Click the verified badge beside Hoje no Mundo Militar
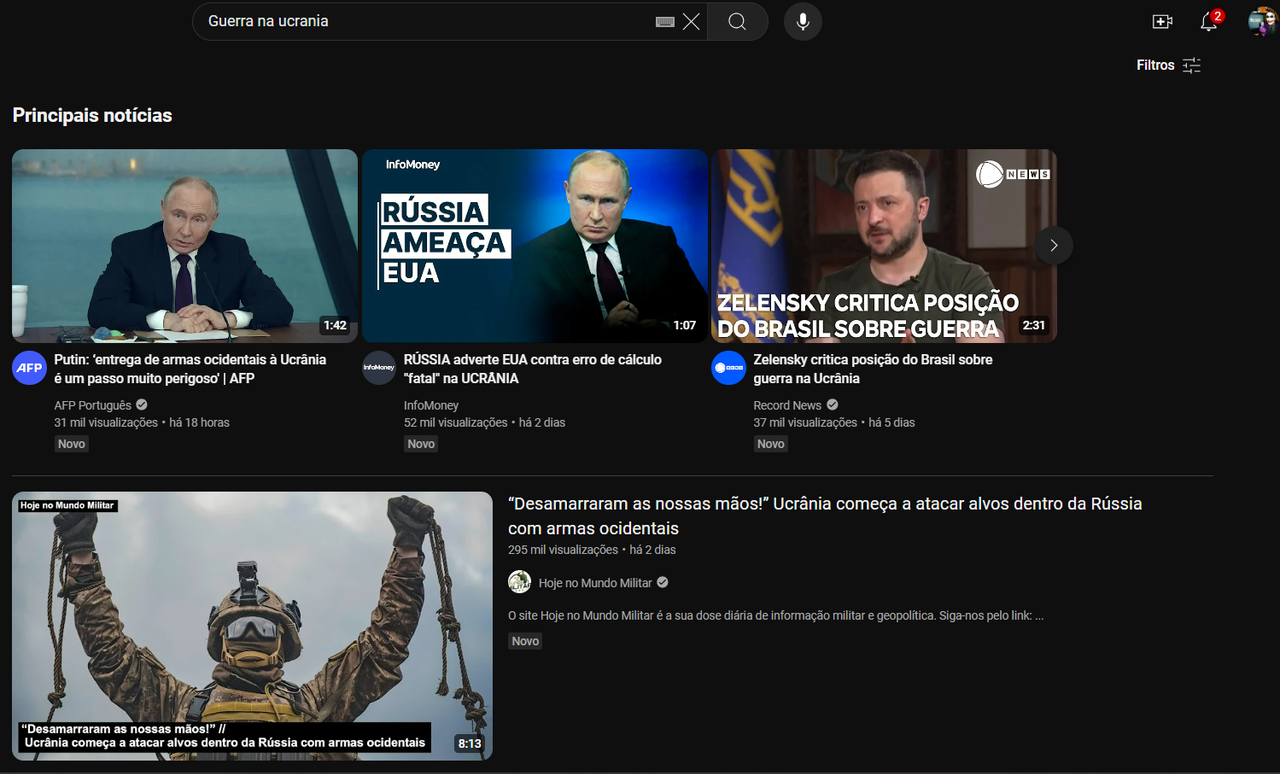The width and height of the screenshot is (1280, 774). 662,583
